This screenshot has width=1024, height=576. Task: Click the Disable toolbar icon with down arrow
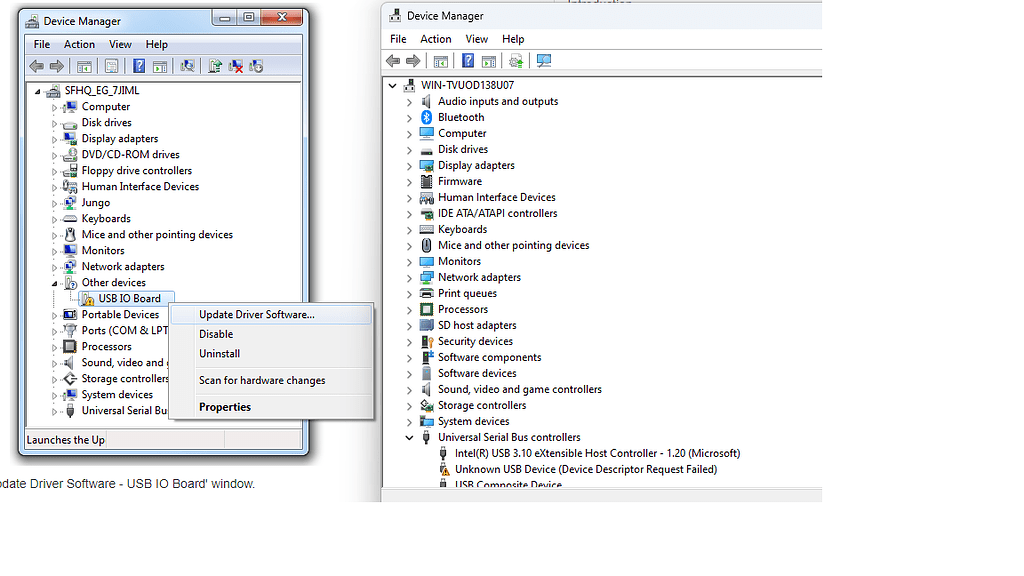coord(256,66)
